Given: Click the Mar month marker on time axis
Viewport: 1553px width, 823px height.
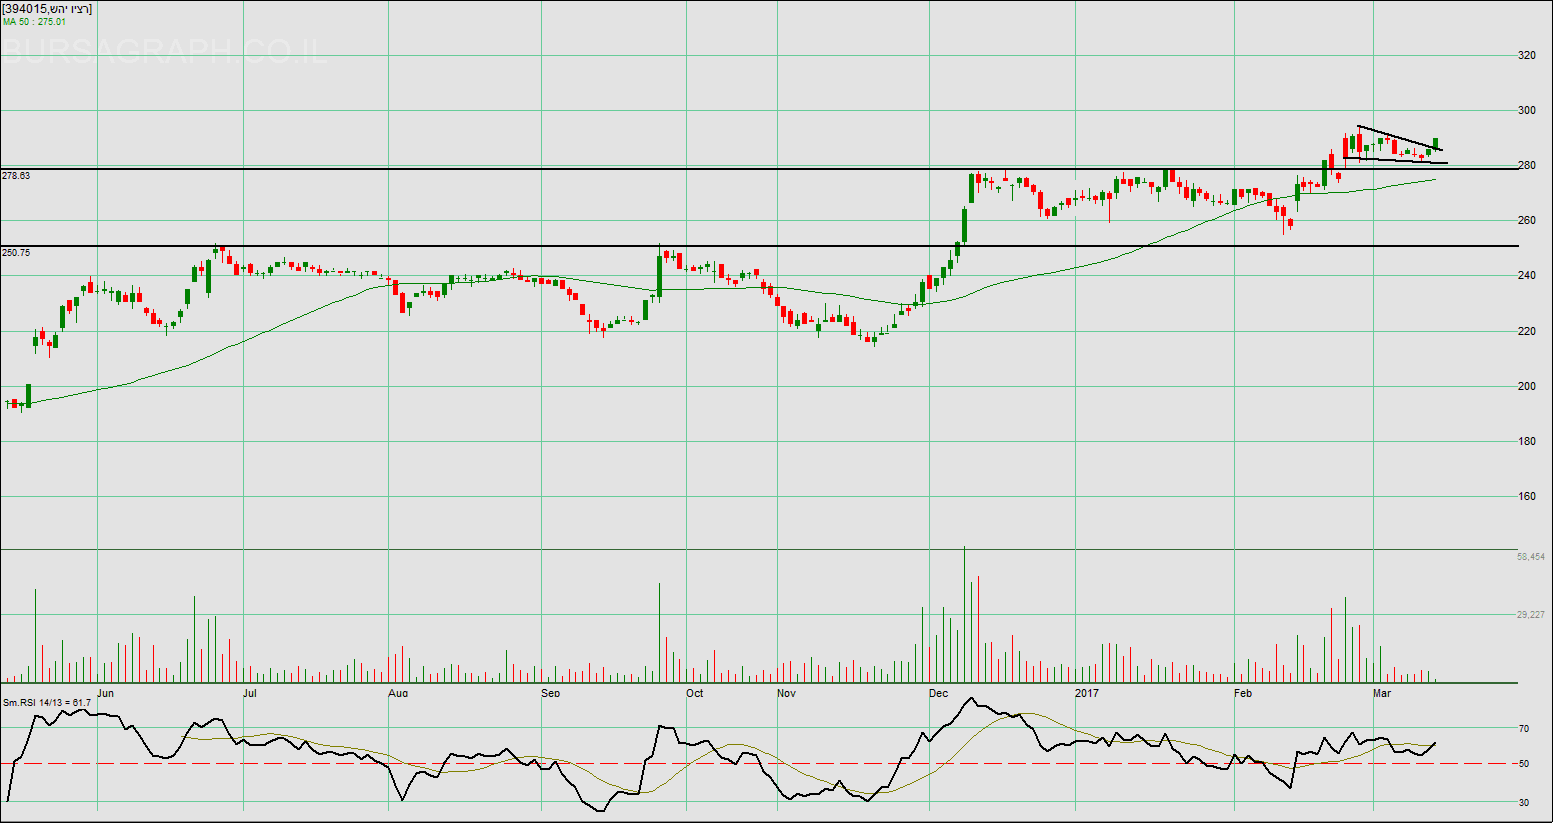Looking at the screenshot, I should pos(1382,693).
